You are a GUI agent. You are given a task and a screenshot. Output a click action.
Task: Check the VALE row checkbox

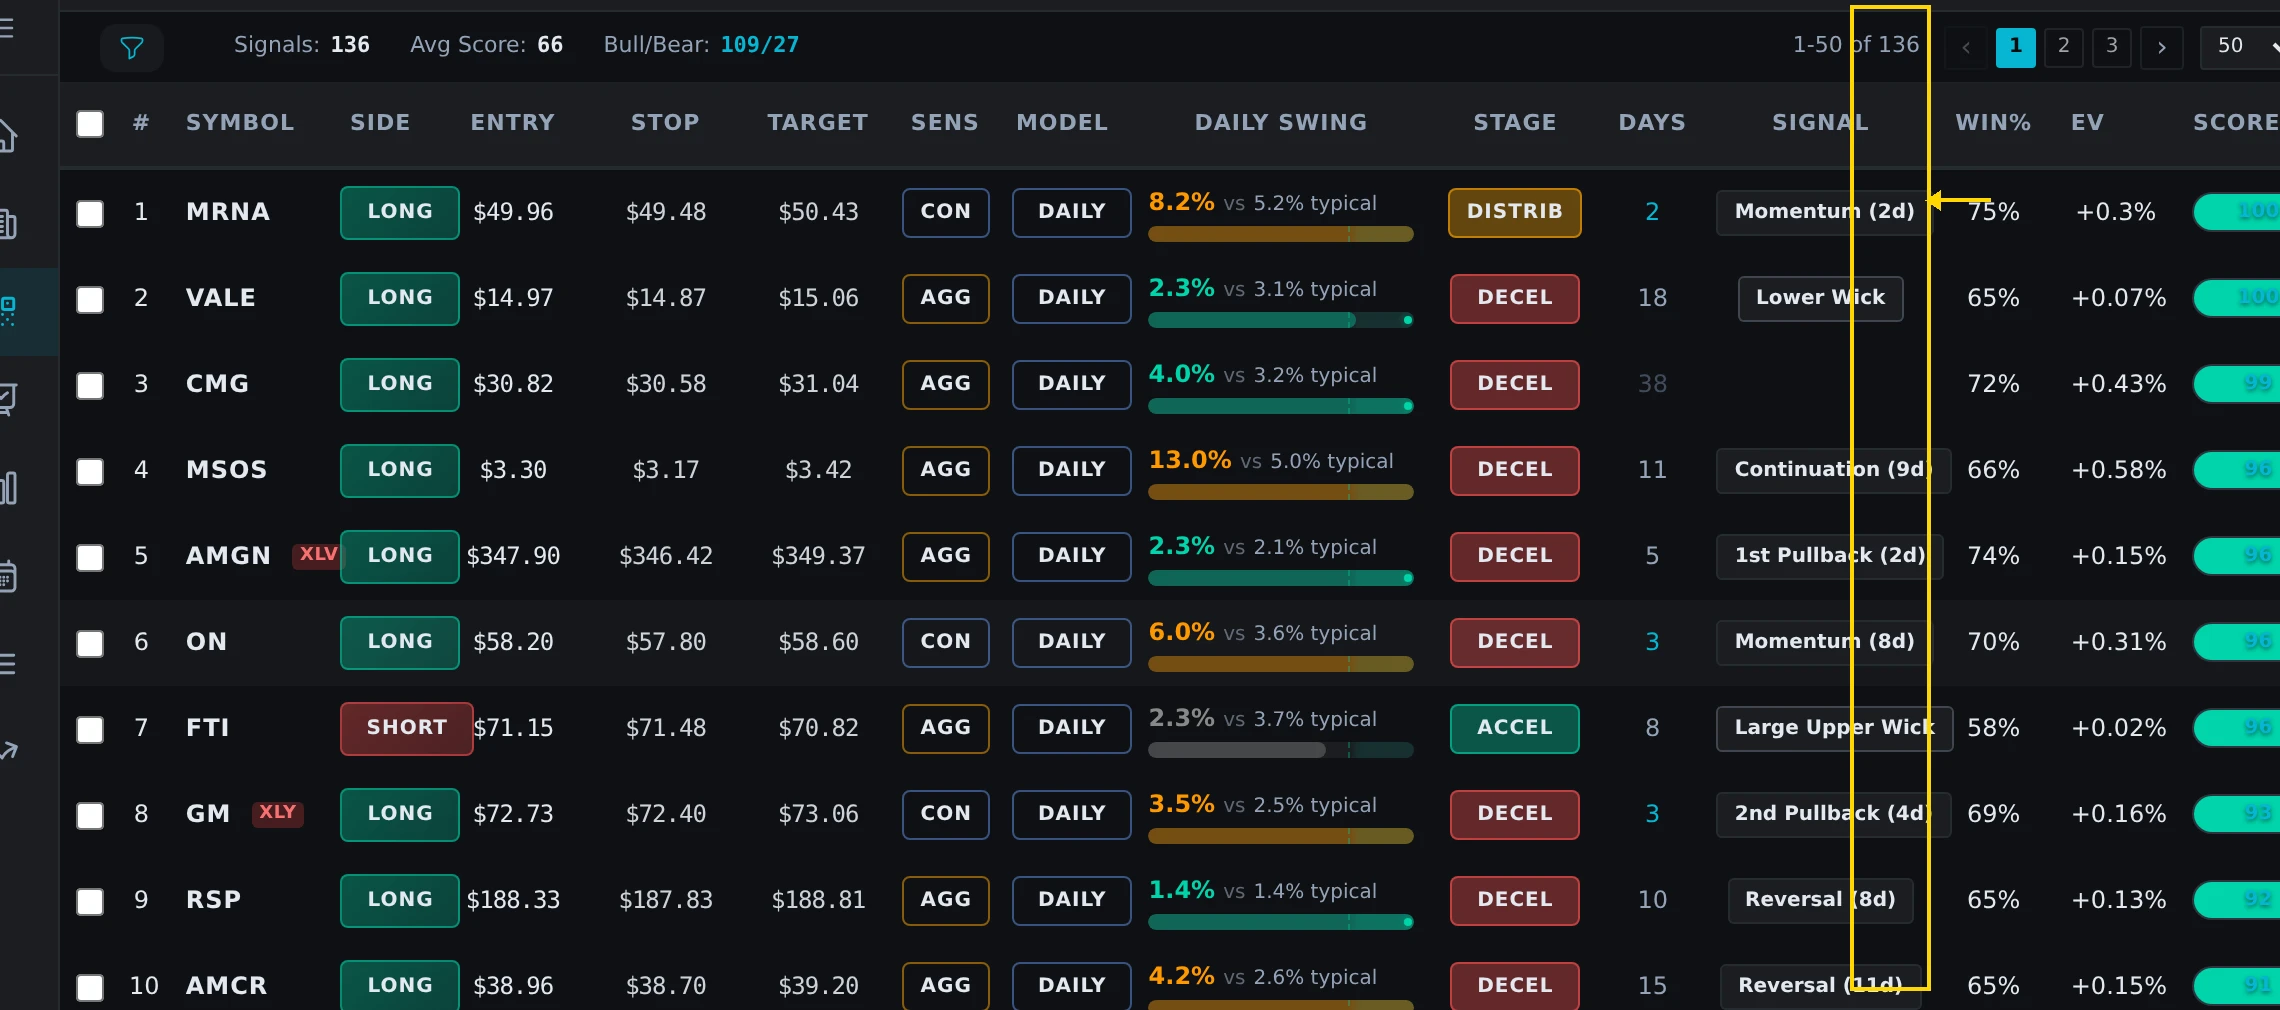pos(90,299)
